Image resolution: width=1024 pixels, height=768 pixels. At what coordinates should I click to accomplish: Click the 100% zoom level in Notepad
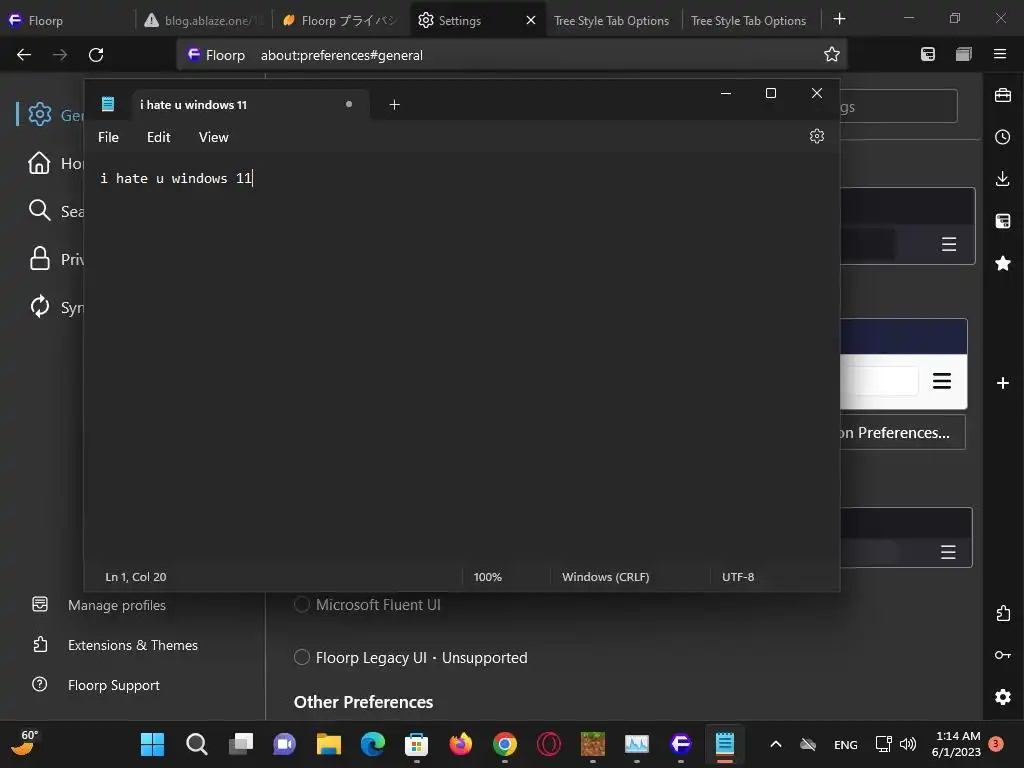click(x=487, y=577)
